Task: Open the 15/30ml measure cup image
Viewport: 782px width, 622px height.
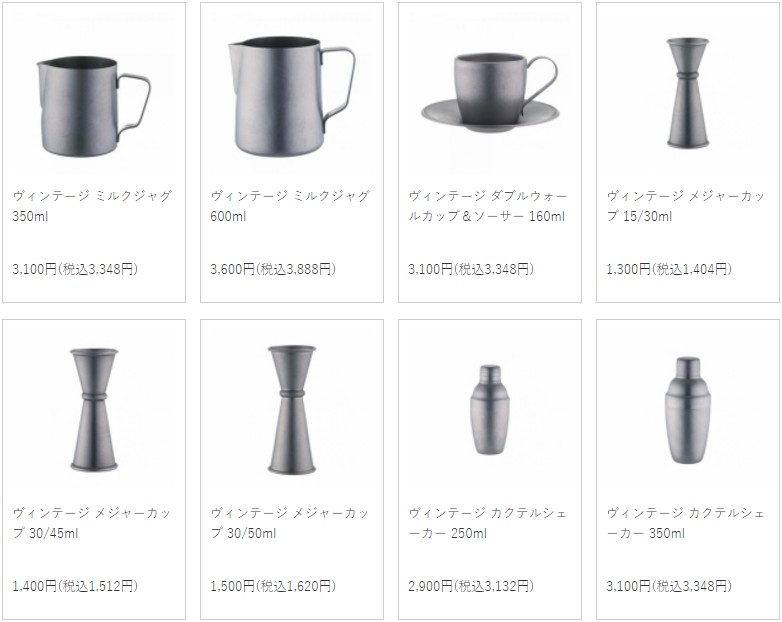Action: pyautogui.click(x=688, y=93)
